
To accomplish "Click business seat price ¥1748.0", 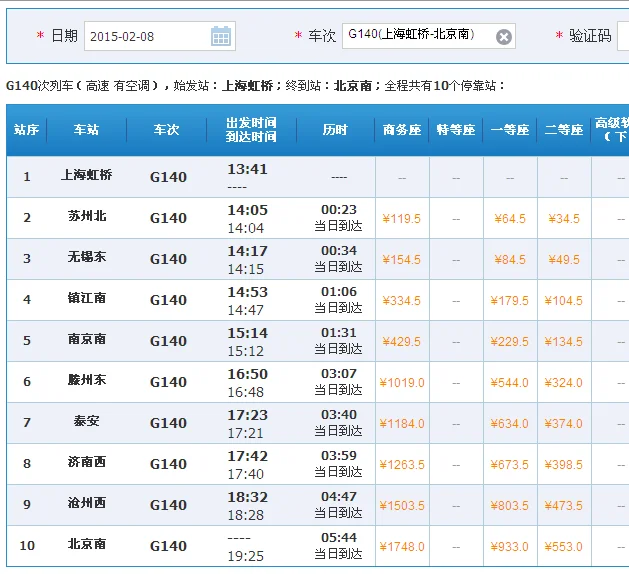I will point(402,547).
